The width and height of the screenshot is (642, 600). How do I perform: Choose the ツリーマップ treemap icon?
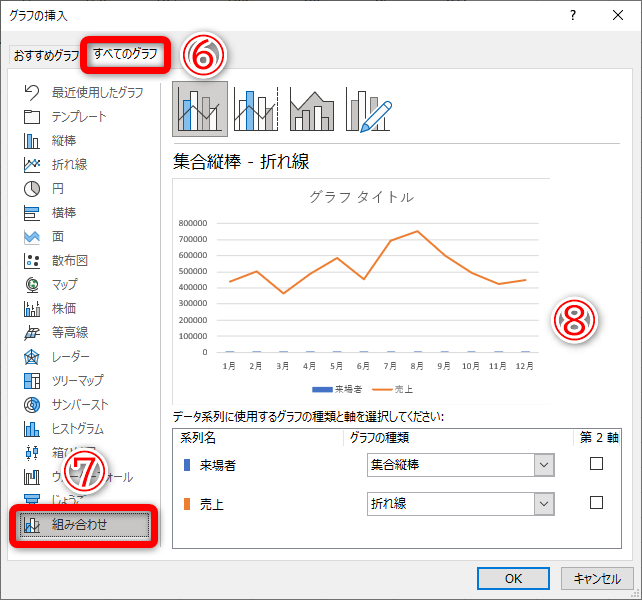(32, 380)
